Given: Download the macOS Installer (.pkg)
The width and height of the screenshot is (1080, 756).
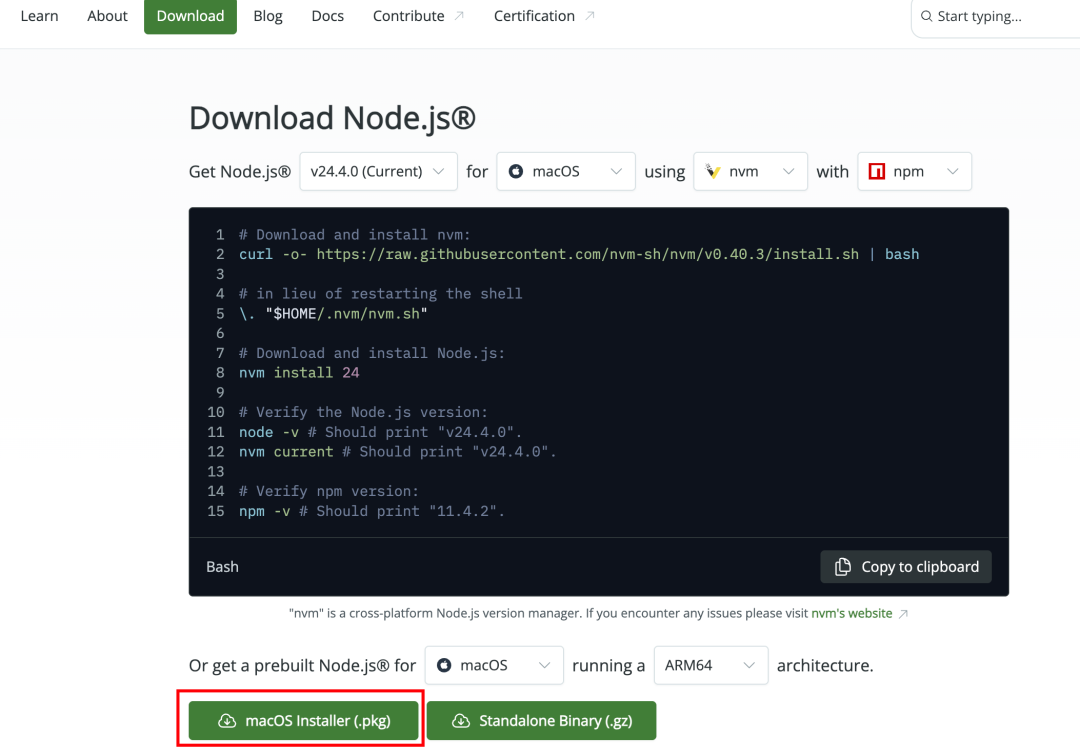Looking at the screenshot, I should tap(303, 721).
